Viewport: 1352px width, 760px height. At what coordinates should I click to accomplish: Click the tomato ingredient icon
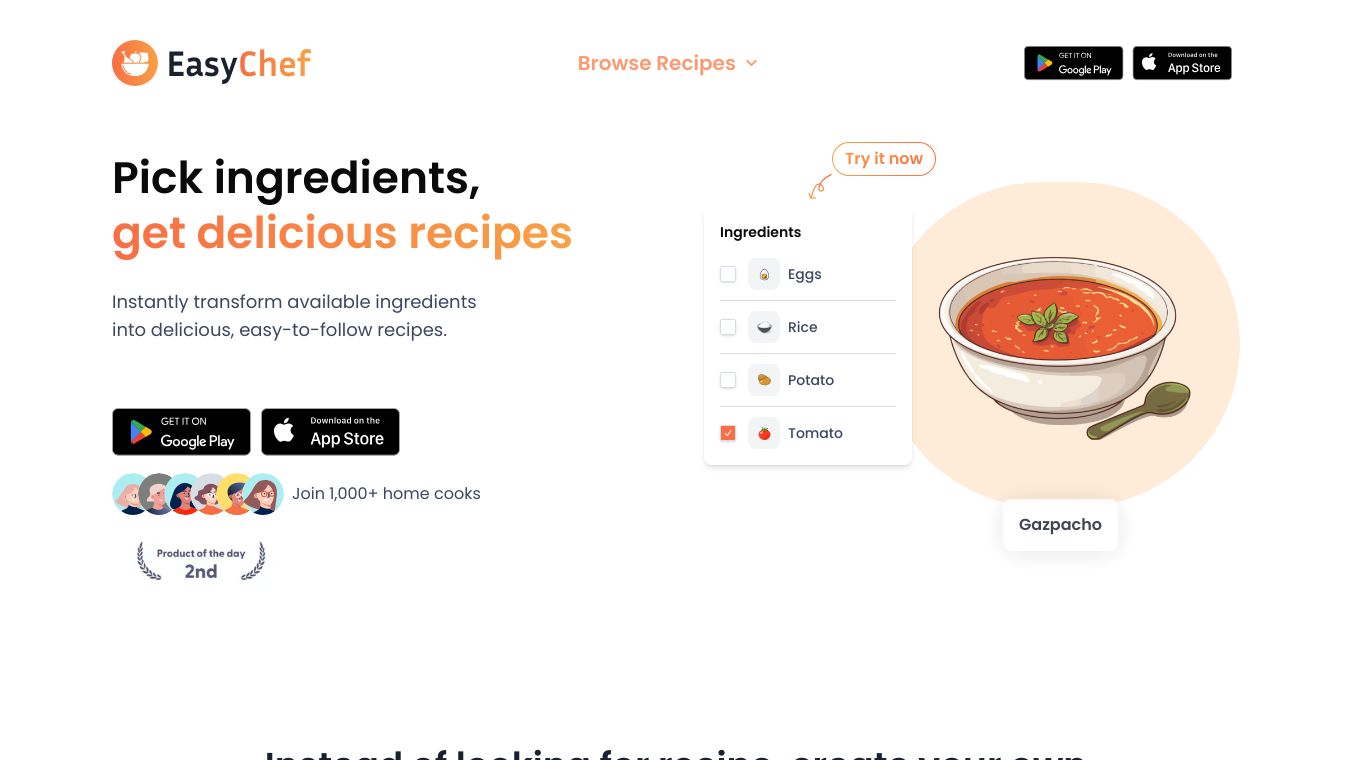pos(764,433)
